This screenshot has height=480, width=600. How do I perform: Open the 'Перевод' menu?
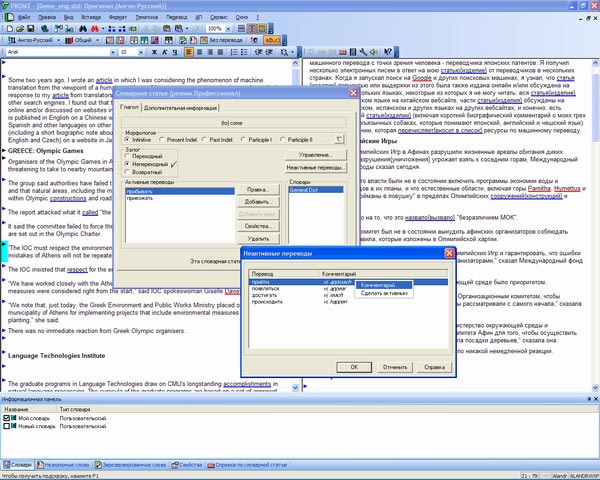point(176,17)
